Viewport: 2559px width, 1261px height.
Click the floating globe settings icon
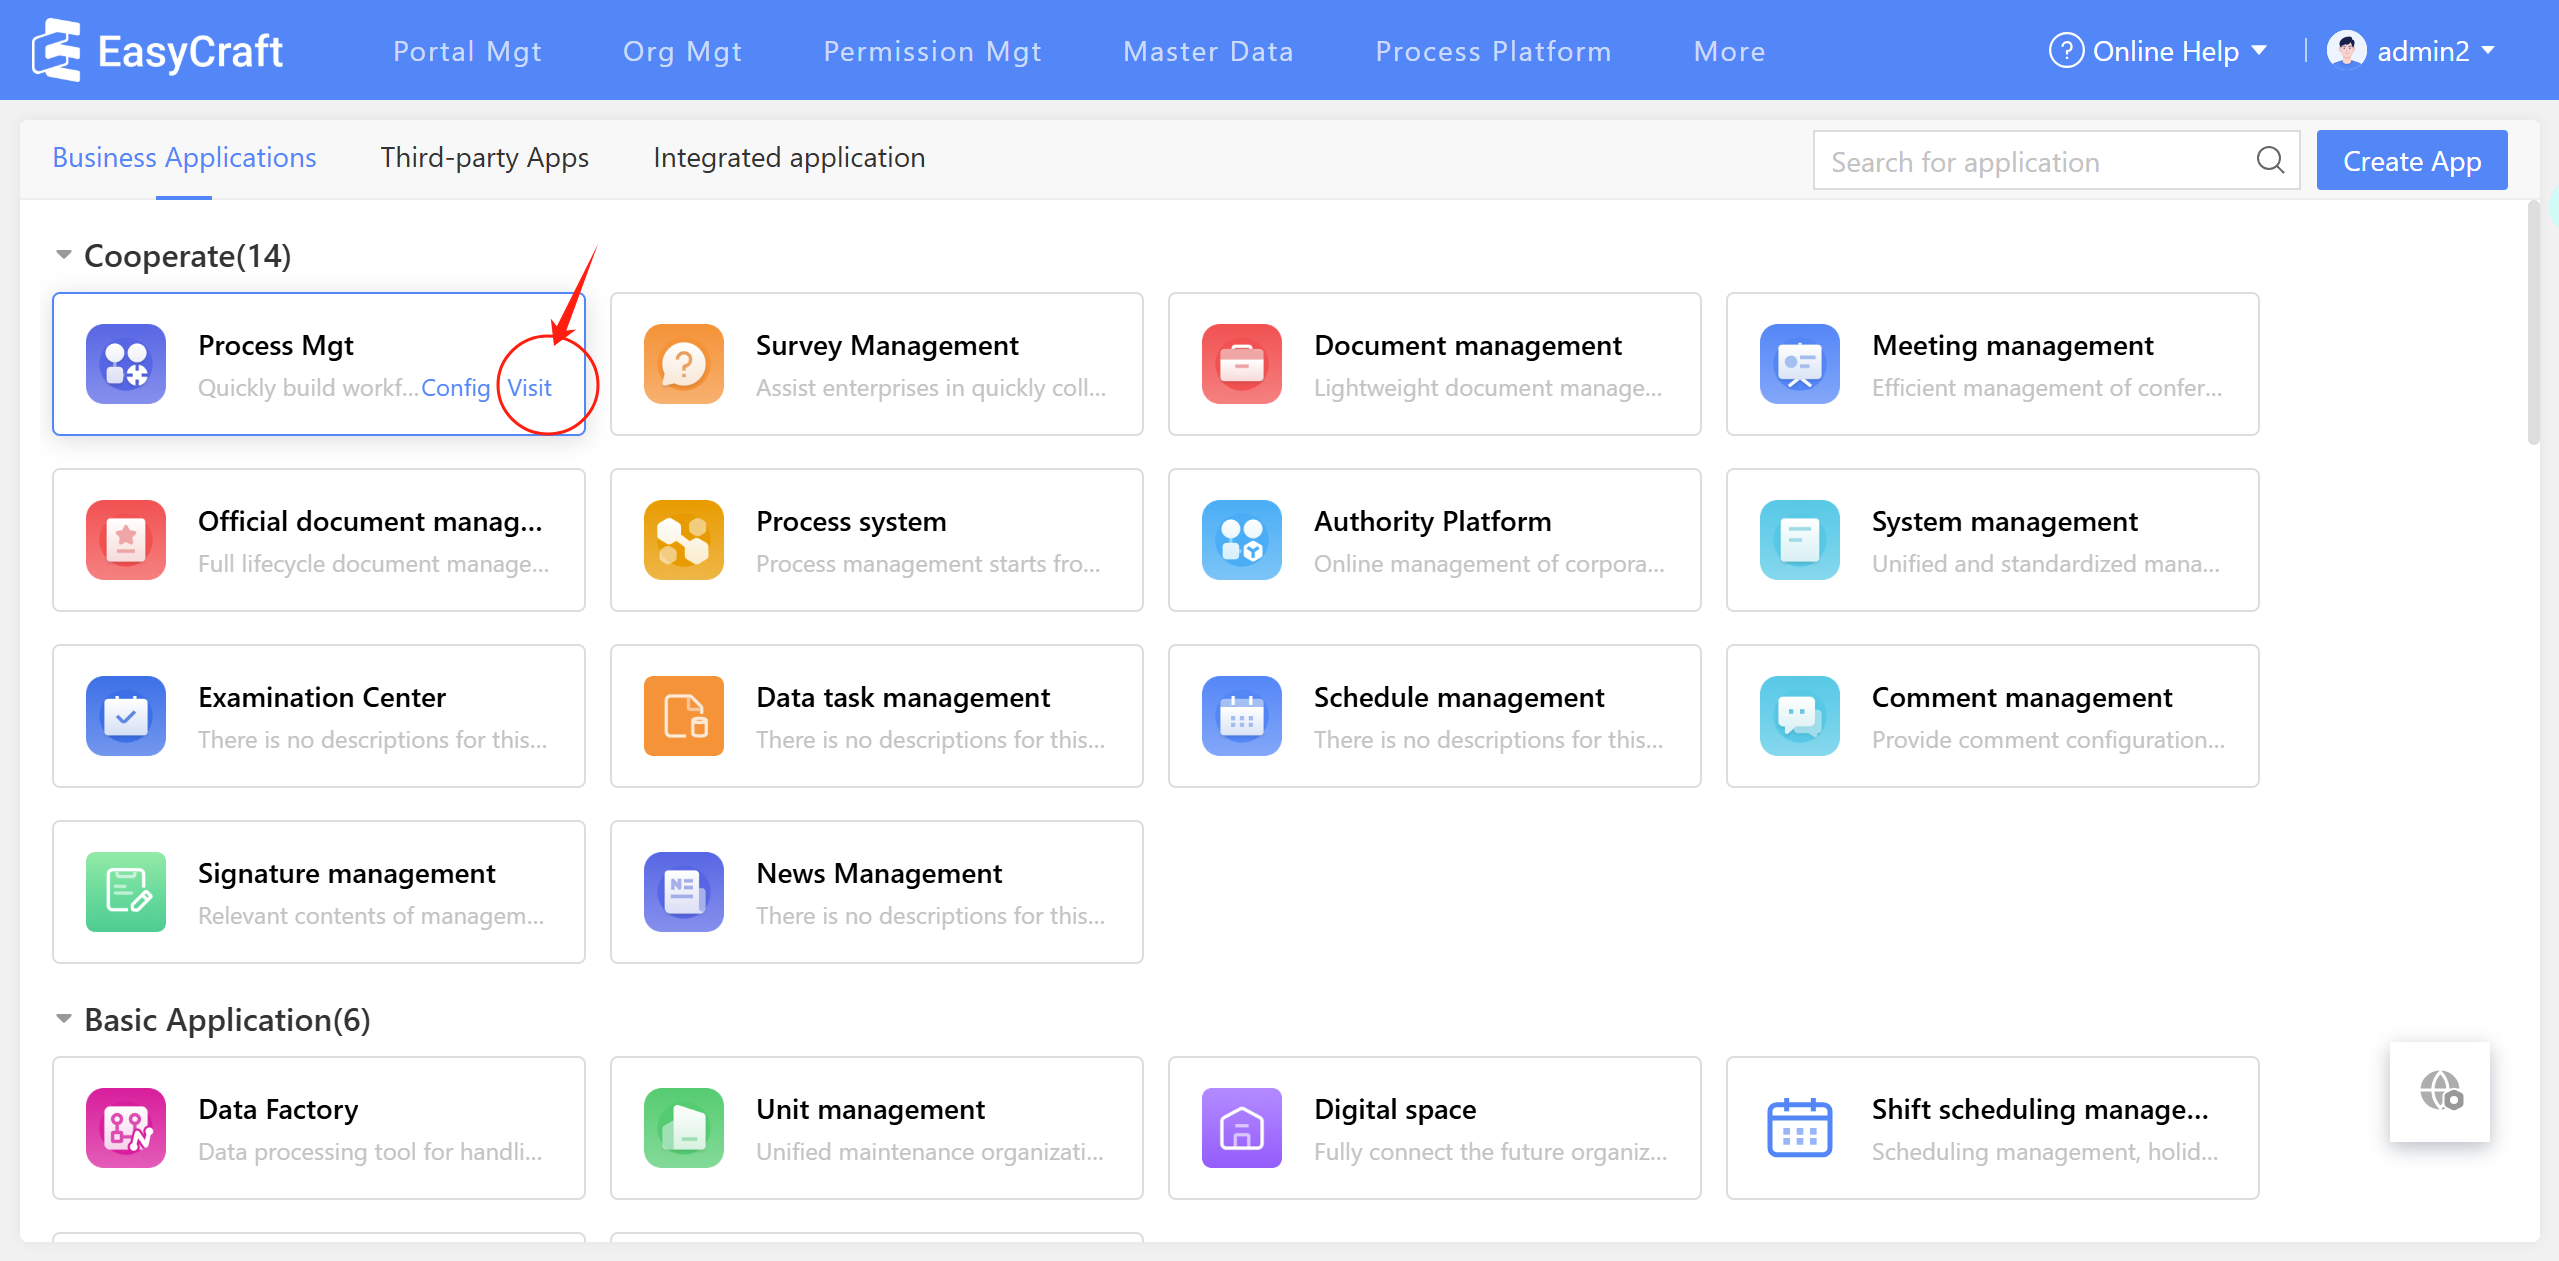(2440, 1091)
